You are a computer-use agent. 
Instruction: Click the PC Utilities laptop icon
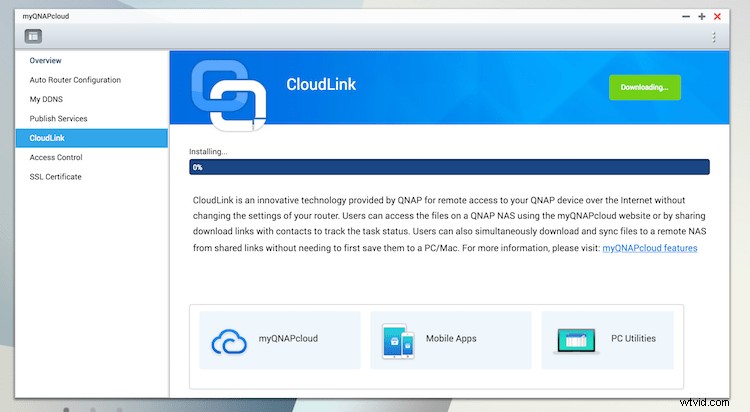click(576, 341)
